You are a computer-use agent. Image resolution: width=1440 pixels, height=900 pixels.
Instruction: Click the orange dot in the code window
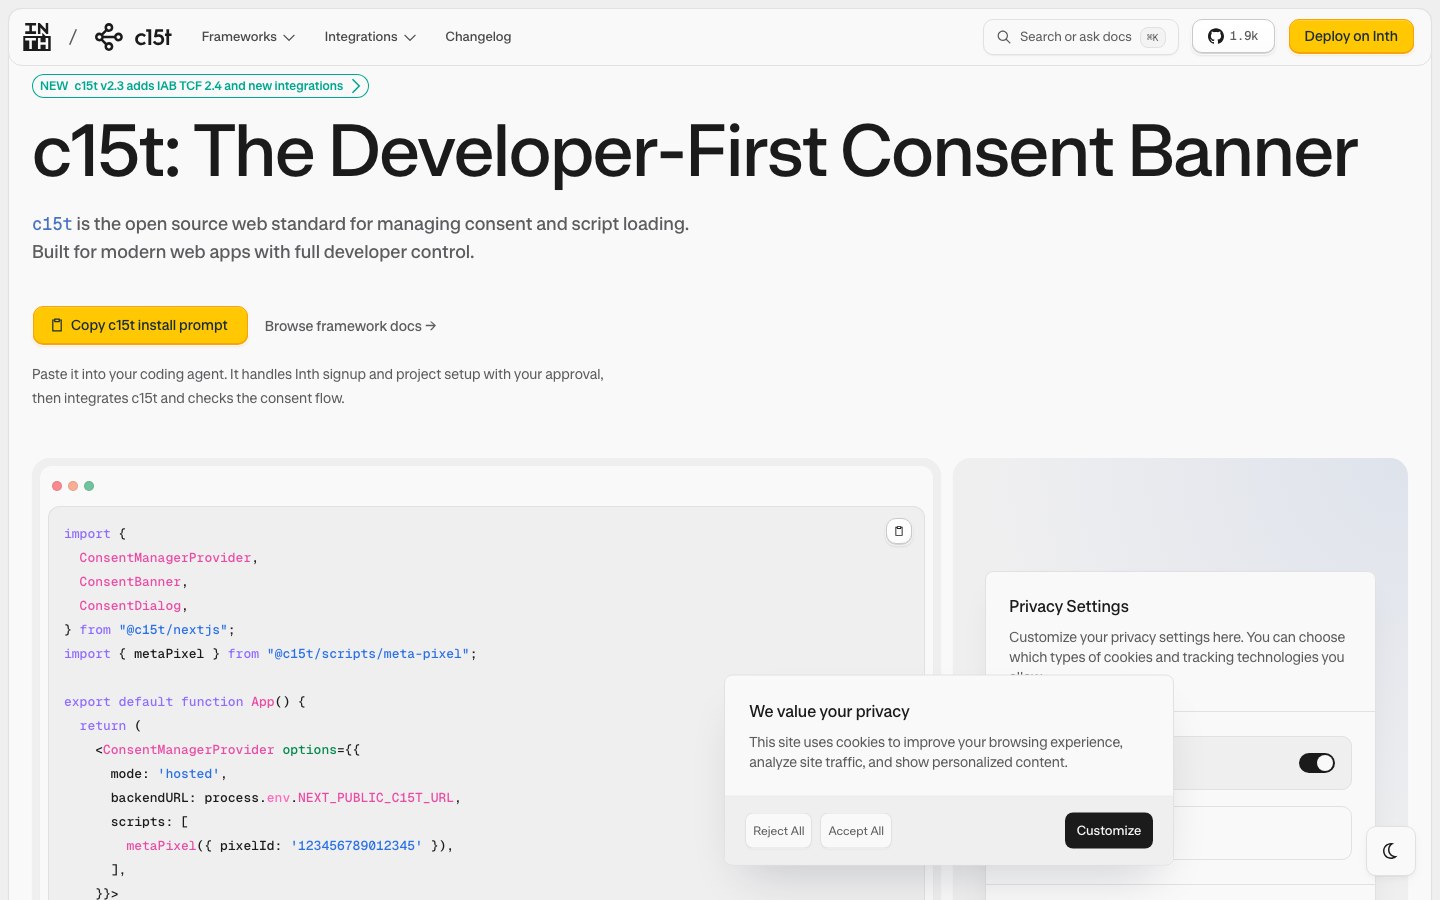(73, 486)
